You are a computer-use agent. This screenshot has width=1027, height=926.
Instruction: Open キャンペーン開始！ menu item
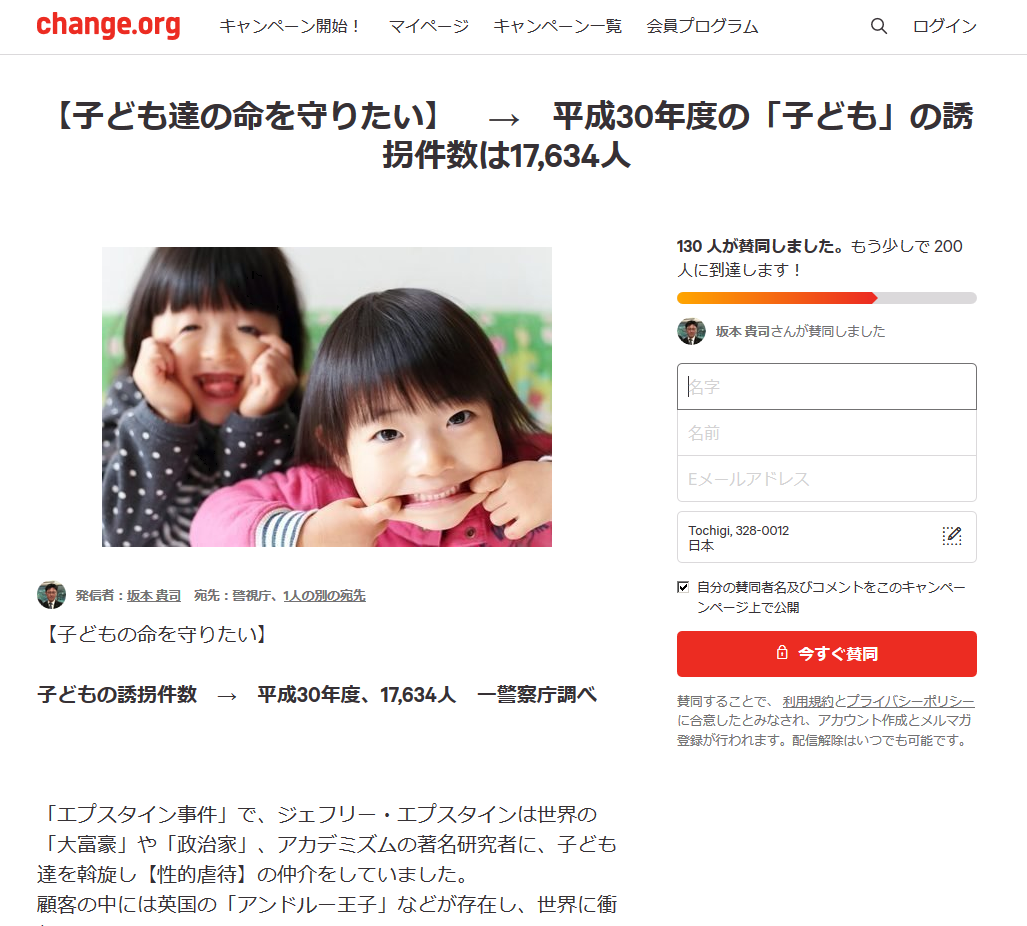point(291,26)
